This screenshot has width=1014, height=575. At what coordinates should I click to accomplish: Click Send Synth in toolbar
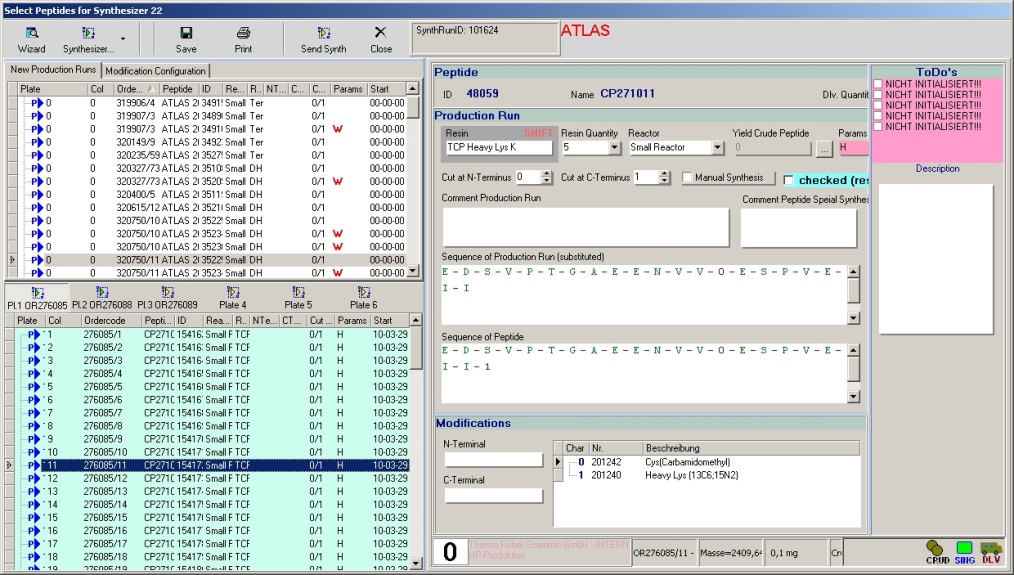click(323, 38)
